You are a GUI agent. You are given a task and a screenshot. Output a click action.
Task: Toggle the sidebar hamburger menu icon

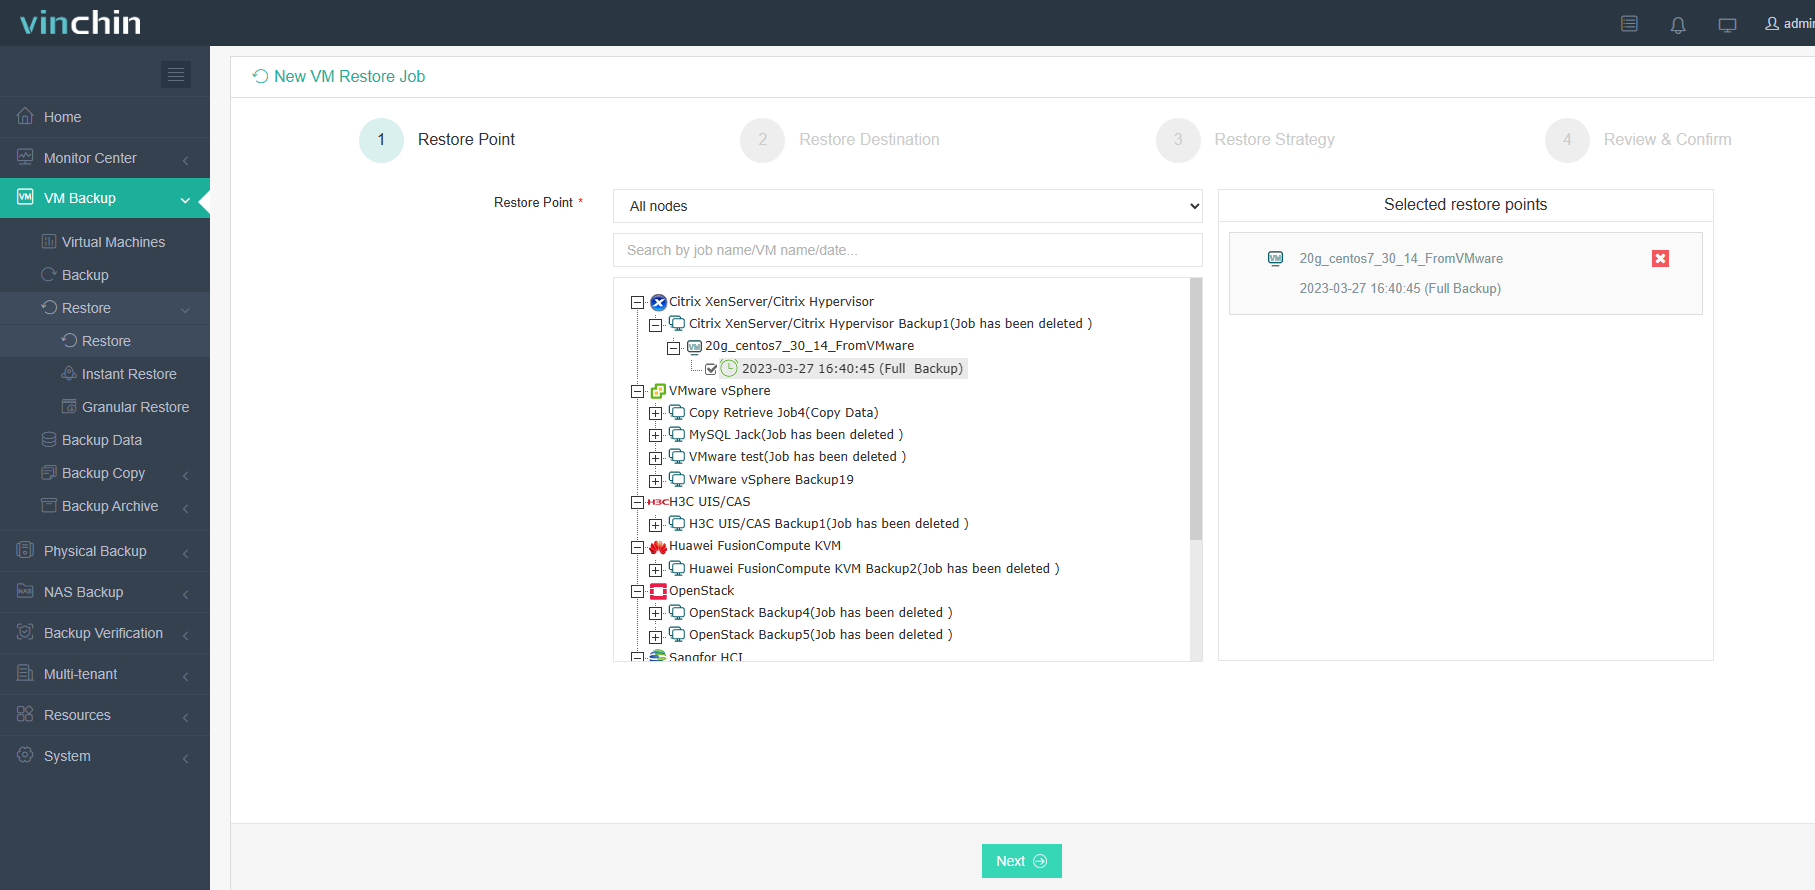click(176, 74)
